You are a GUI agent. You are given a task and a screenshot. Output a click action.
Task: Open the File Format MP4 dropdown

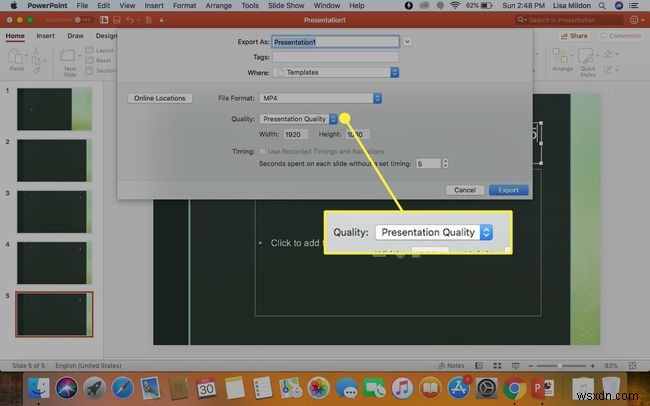(320, 98)
